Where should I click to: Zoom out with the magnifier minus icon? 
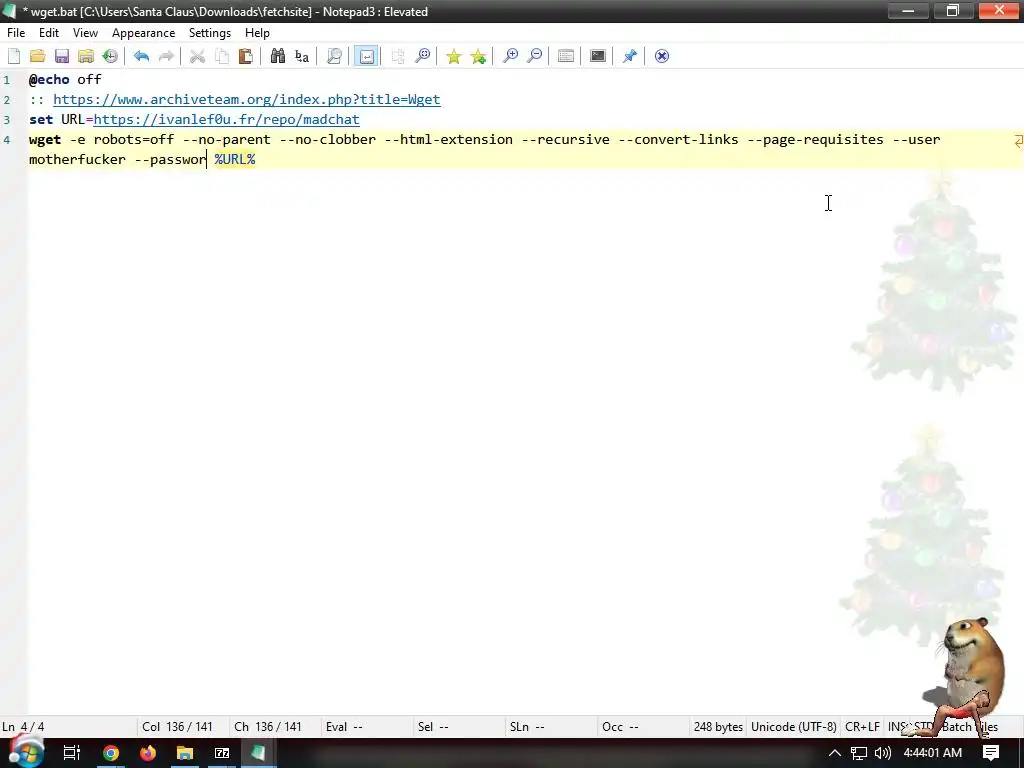(x=534, y=56)
